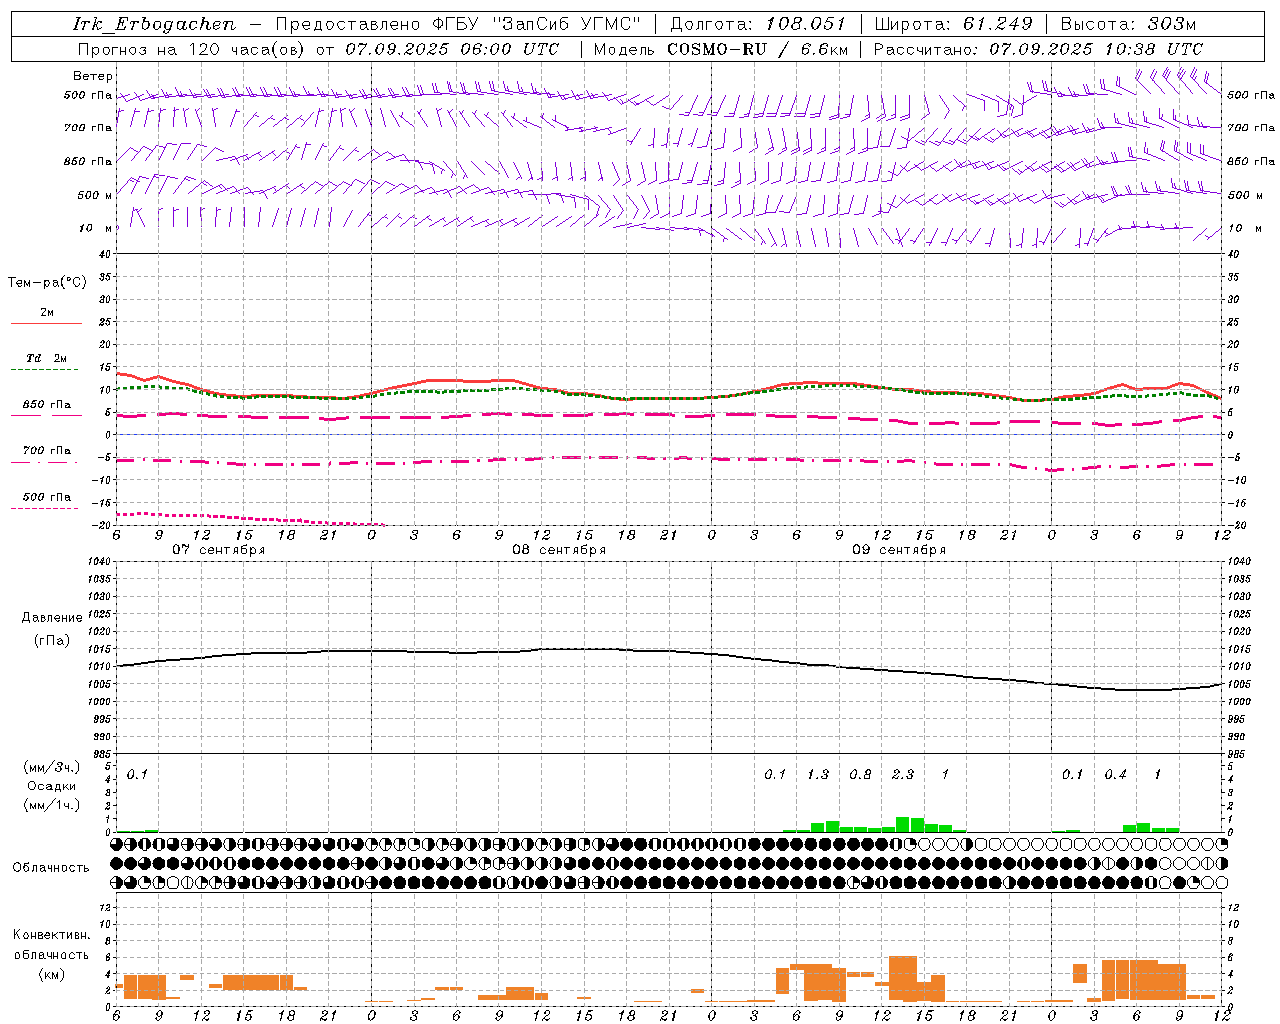Click 'Прогноз на 120 часа(ов)' text
The height and width of the screenshot is (1024, 1280).
pyautogui.click(x=193, y=49)
